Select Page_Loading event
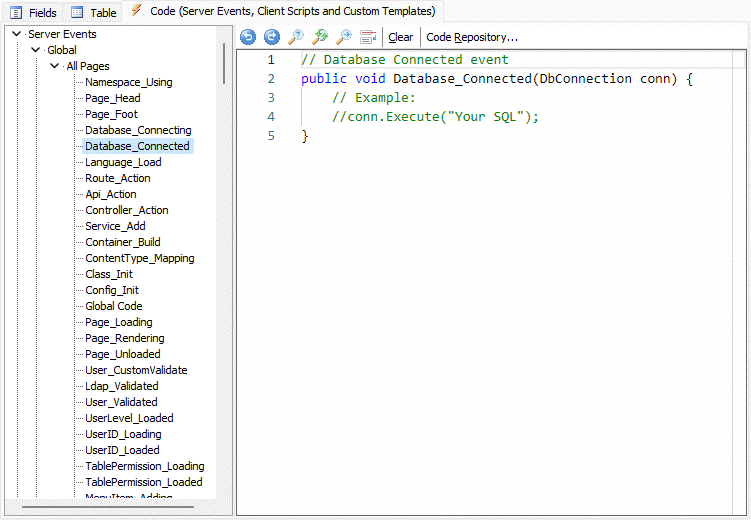This screenshot has width=751, height=520. point(119,322)
